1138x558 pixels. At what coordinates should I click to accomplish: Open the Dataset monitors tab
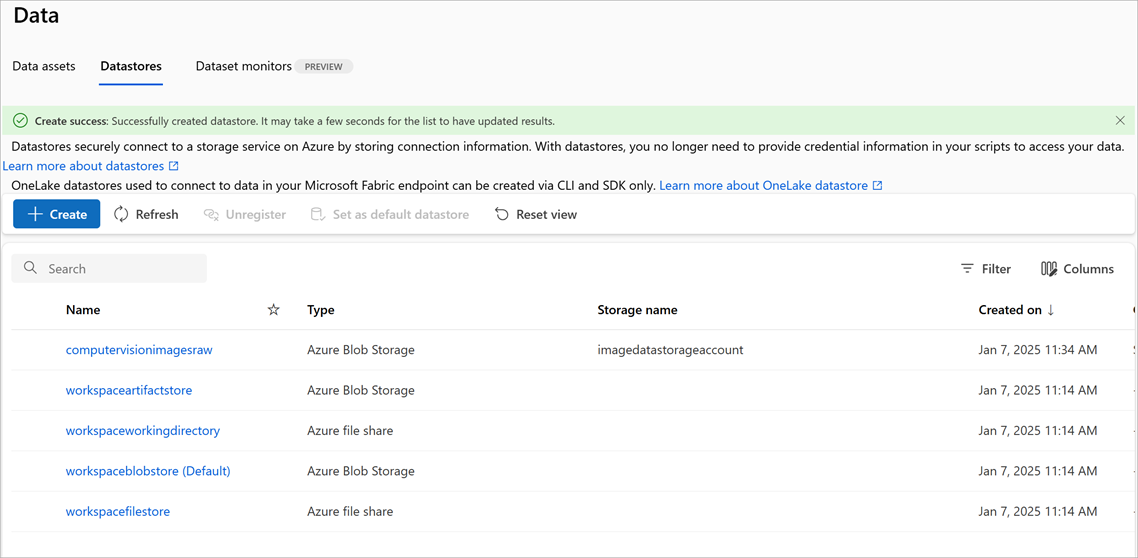click(x=244, y=66)
